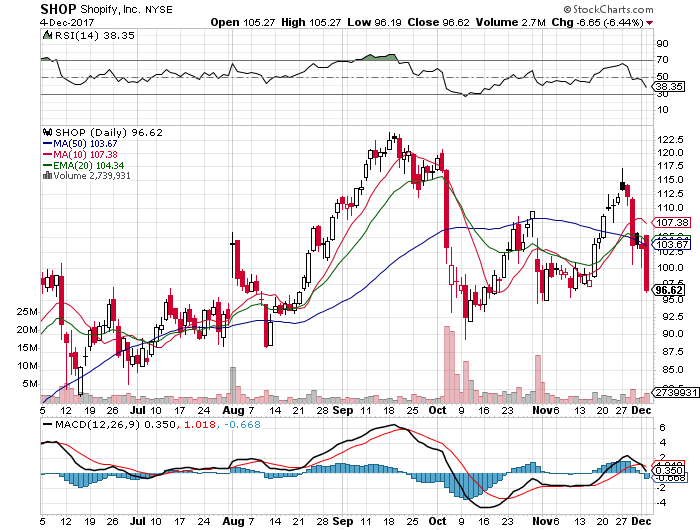Image resolution: width=700 pixels, height=530 pixels.
Task: Click the 107.38 red price tag
Action: tap(671, 222)
